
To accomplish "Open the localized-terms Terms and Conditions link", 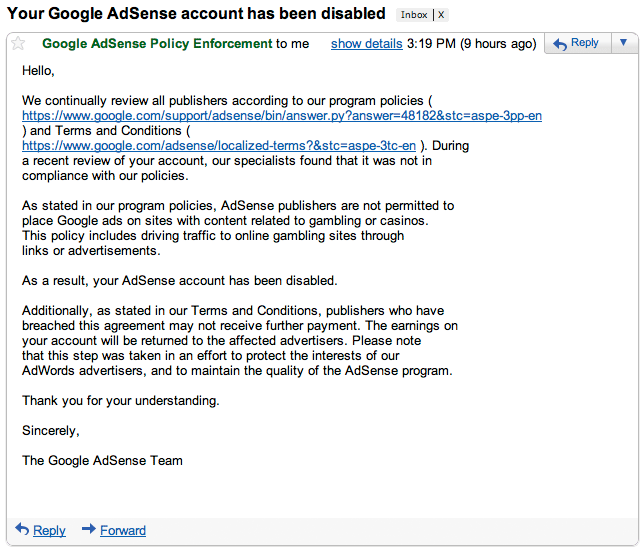I will point(219,146).
